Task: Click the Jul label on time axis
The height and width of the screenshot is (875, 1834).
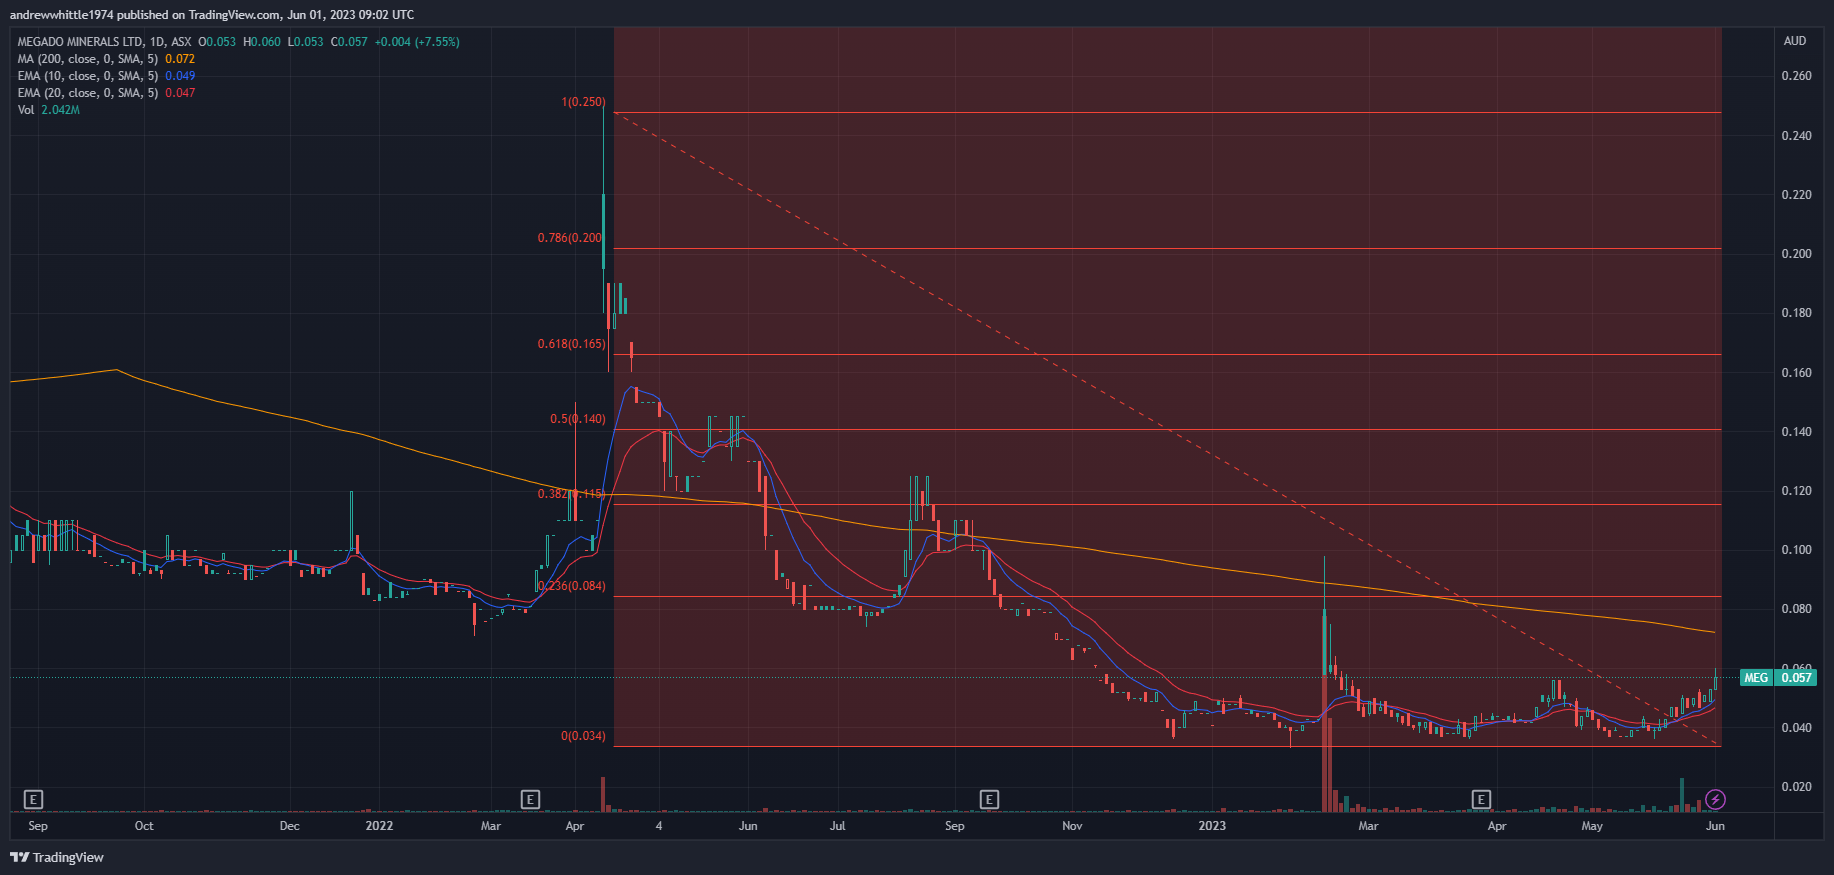Action: tap(837, 826)
